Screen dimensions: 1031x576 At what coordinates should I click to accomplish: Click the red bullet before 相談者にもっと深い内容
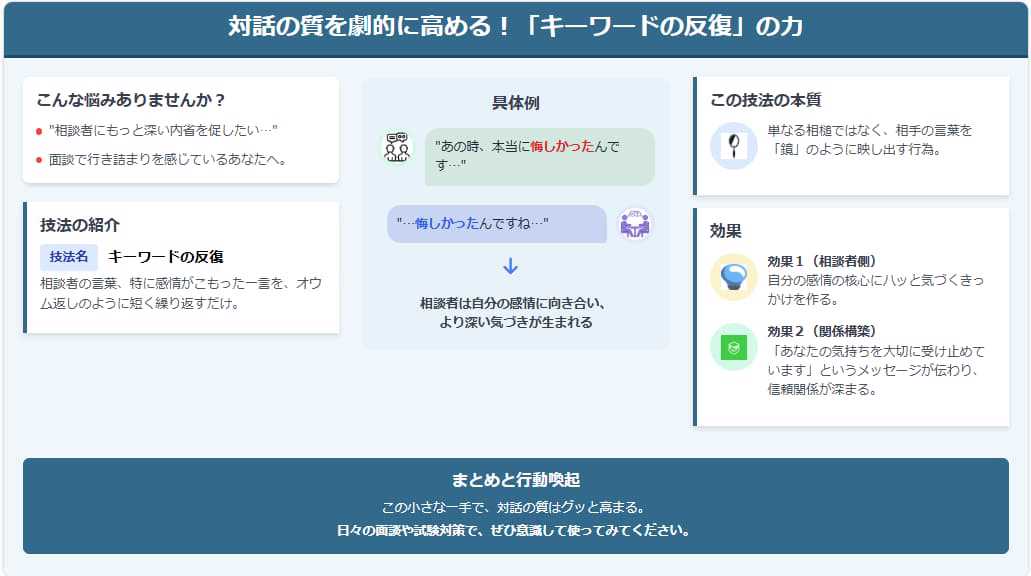(39, 131)
